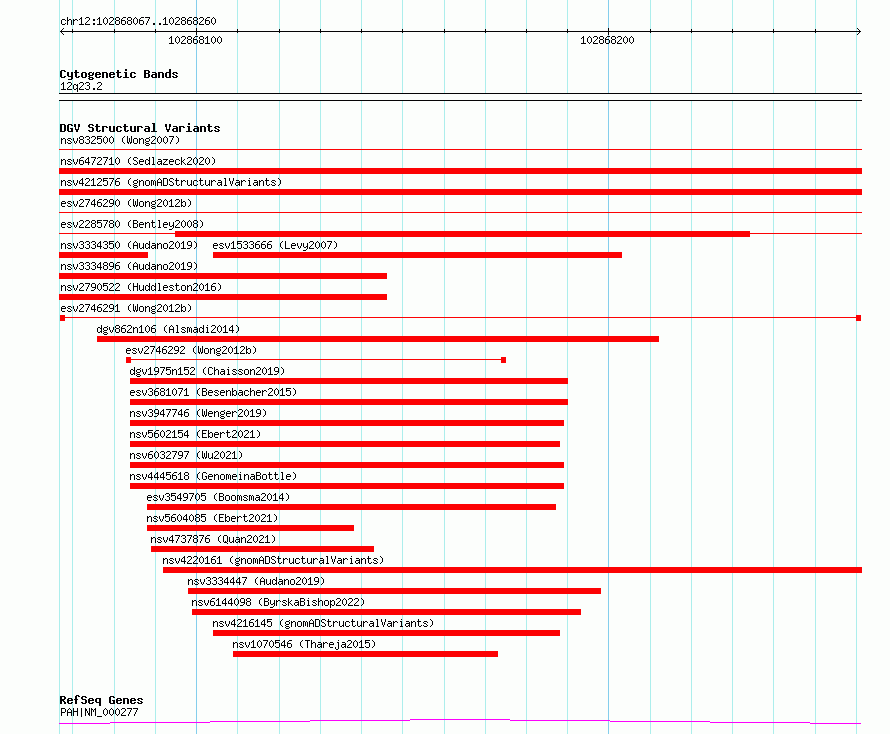This screenshot has width=890, height=734.
Task: Open nsv4216145 (gnomADStructuralVariants) label
Action: click(323, 623)
